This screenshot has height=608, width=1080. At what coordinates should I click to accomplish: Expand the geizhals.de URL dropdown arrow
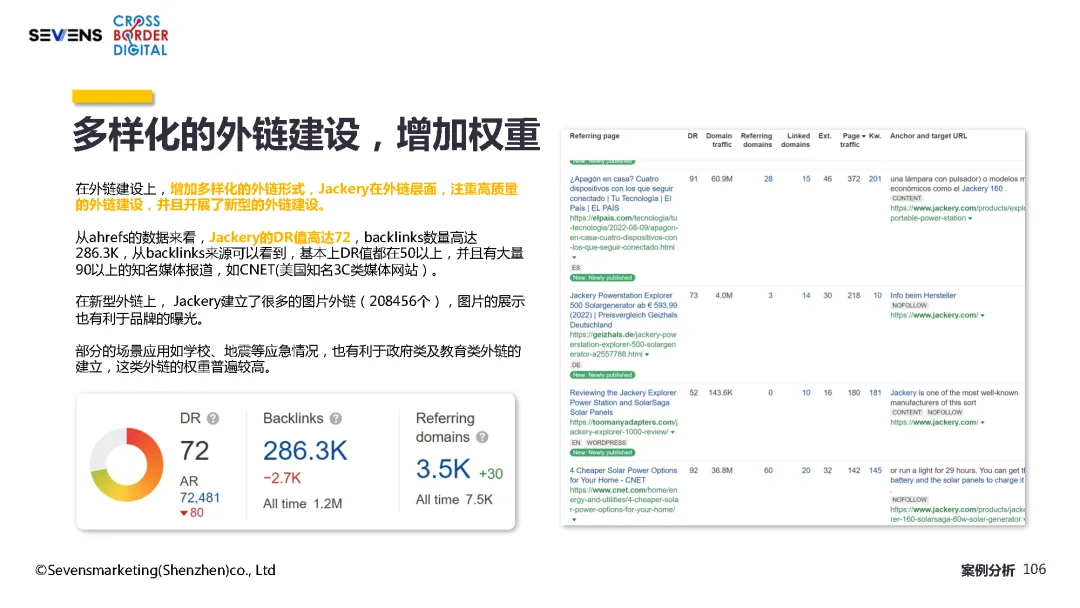pos(647,355)
